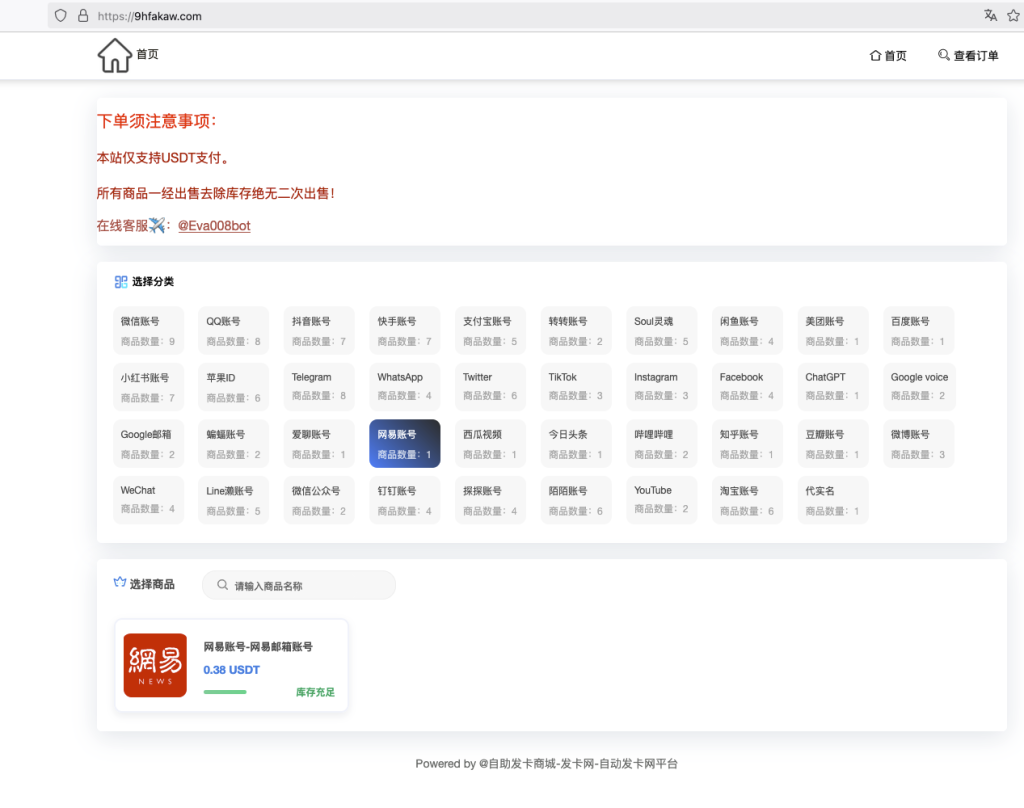1024x808 pixels.
Task: Click the green stock level bar
Action: [225, 692]
